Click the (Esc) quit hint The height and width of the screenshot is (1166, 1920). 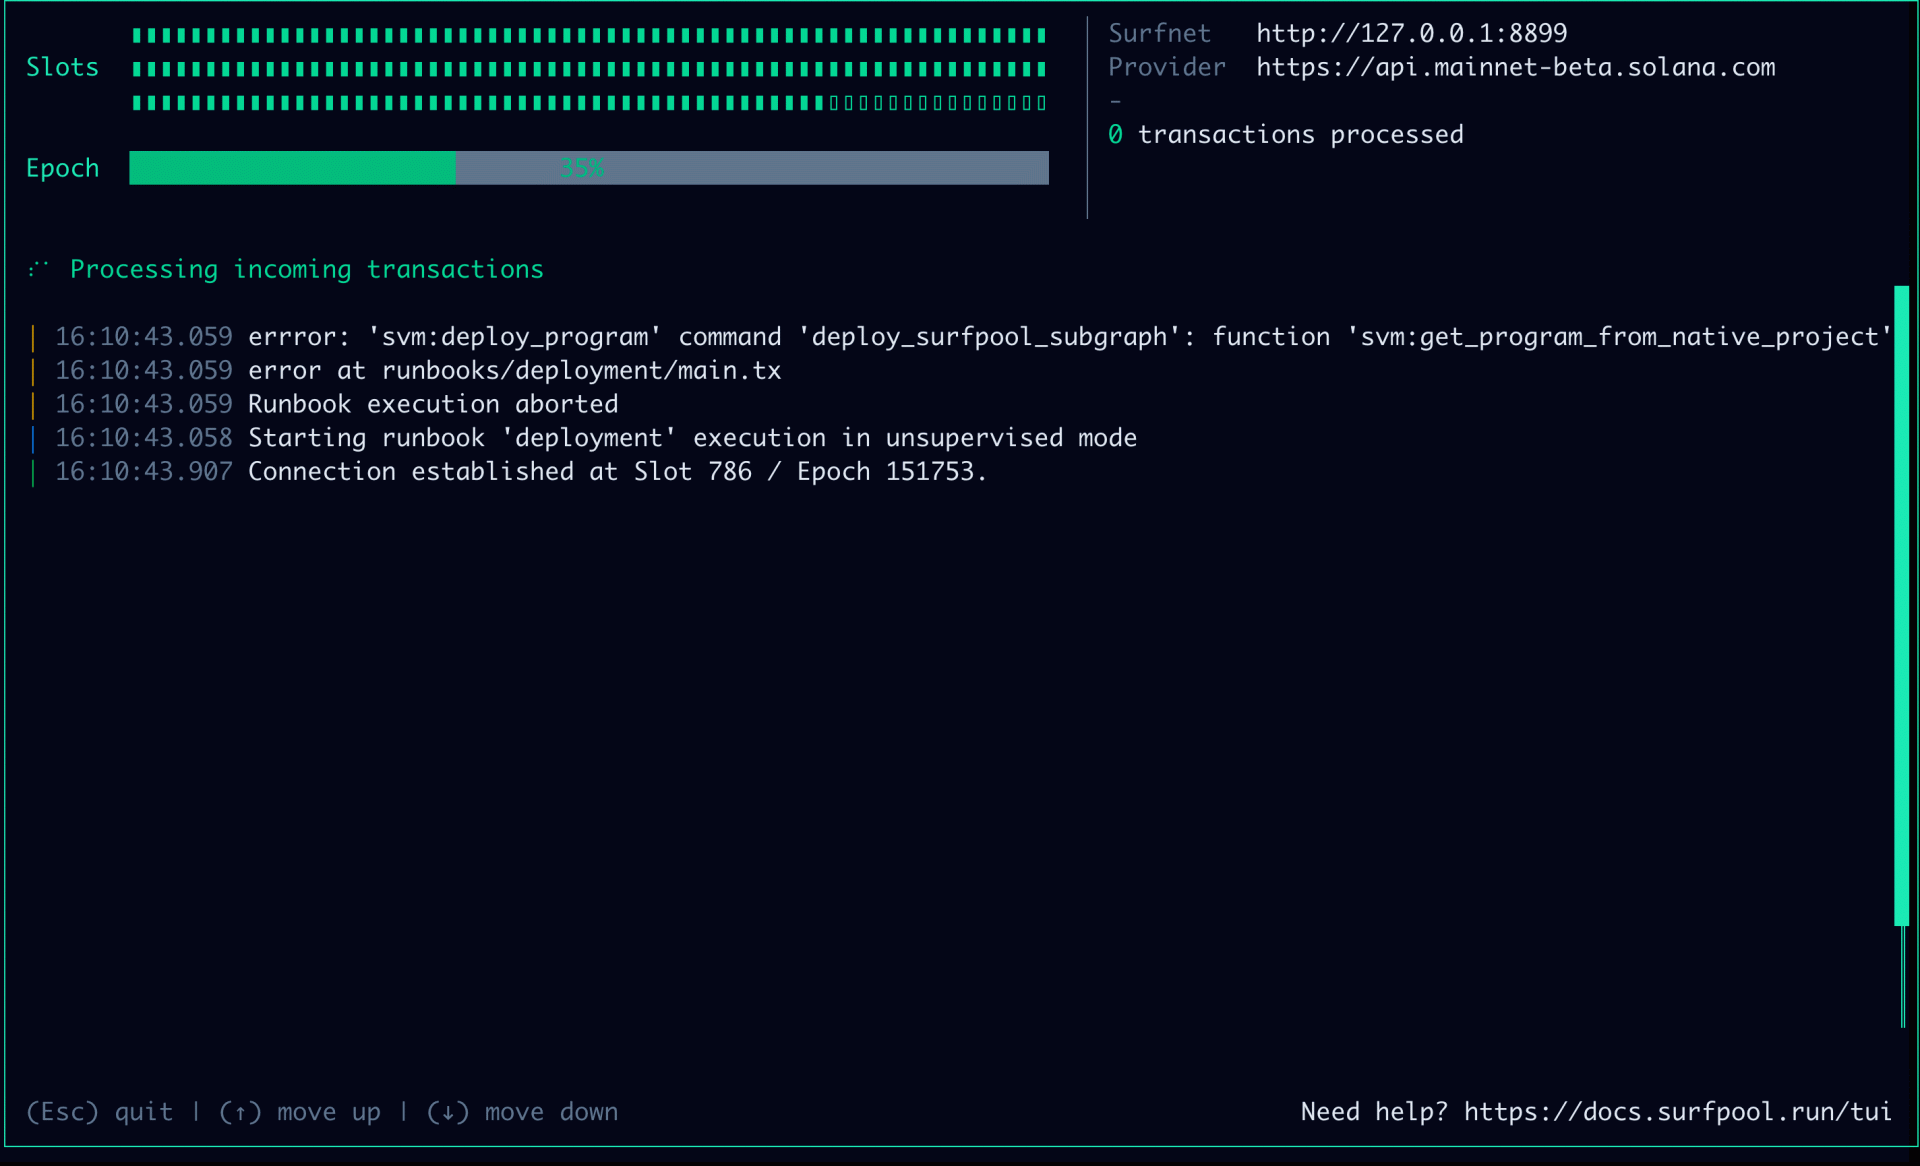99,1112
